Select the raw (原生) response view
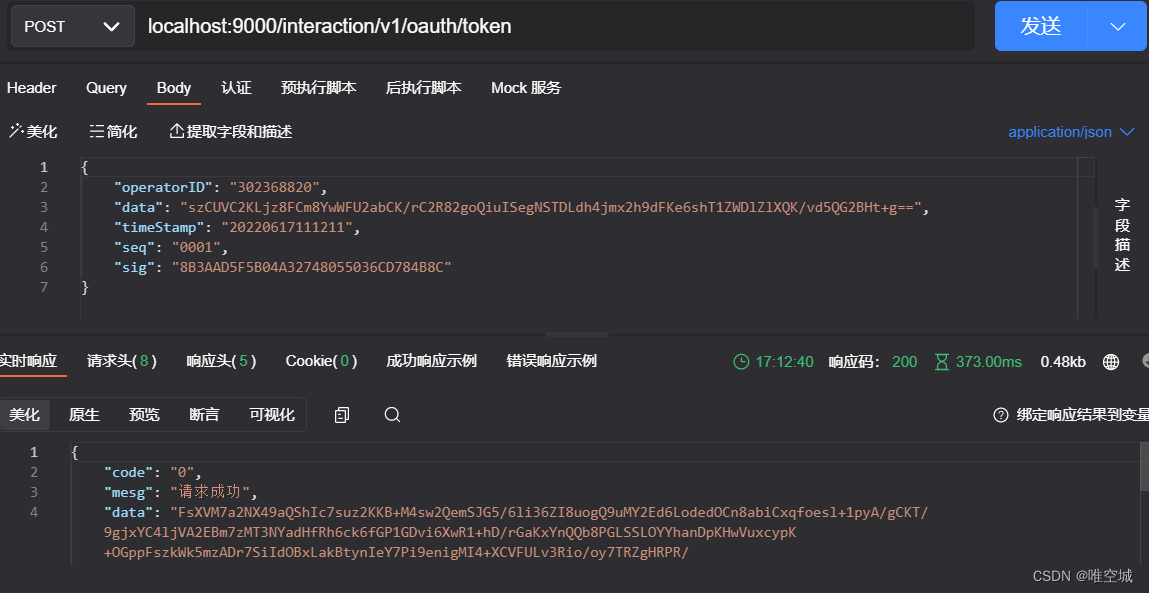Screen dimensions: 1149x593 [84, 415]
